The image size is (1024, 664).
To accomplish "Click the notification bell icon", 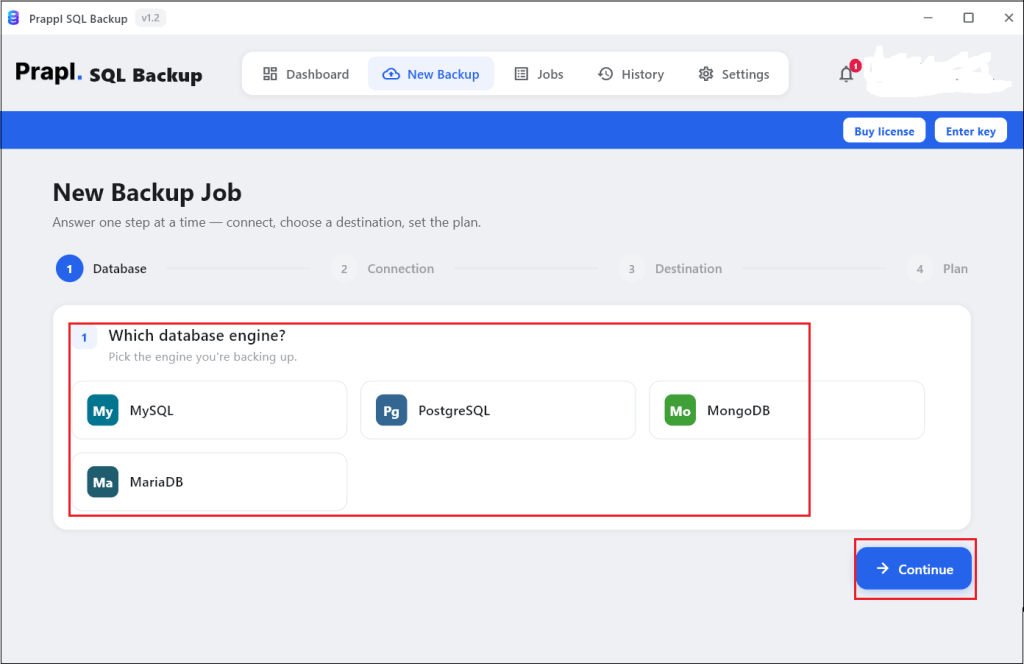I will pyautogui.click(x=846, y=74).
